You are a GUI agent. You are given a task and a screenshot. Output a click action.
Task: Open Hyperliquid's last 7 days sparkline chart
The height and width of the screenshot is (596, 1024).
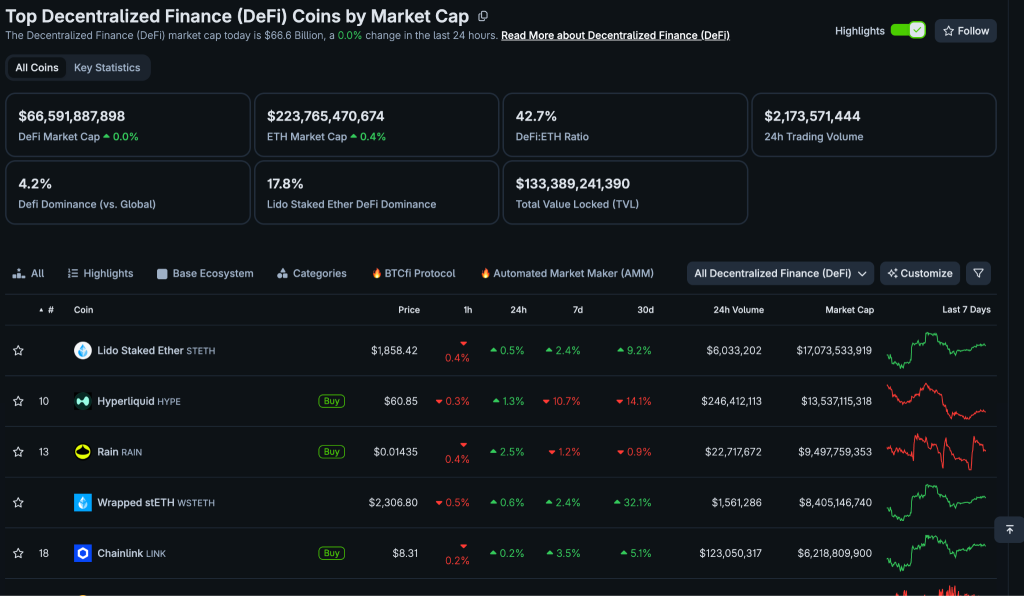click(x=936, y=401)
